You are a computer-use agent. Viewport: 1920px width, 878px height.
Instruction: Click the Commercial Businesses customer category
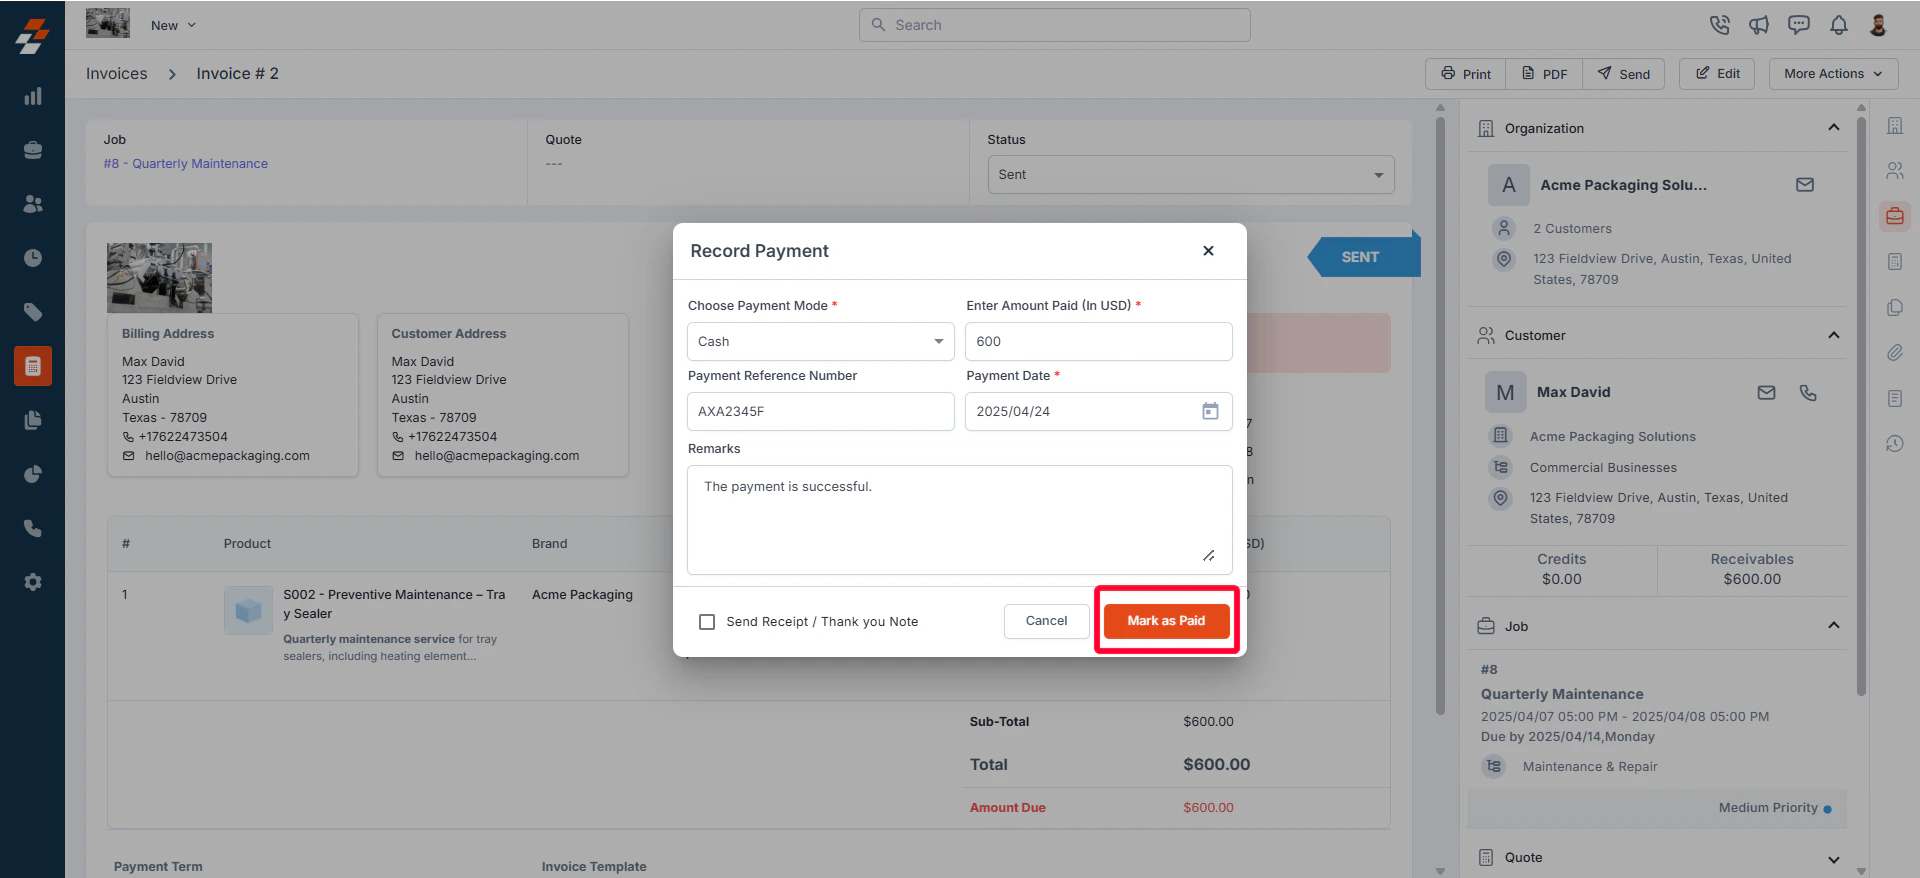click(x=1603, y=468)
